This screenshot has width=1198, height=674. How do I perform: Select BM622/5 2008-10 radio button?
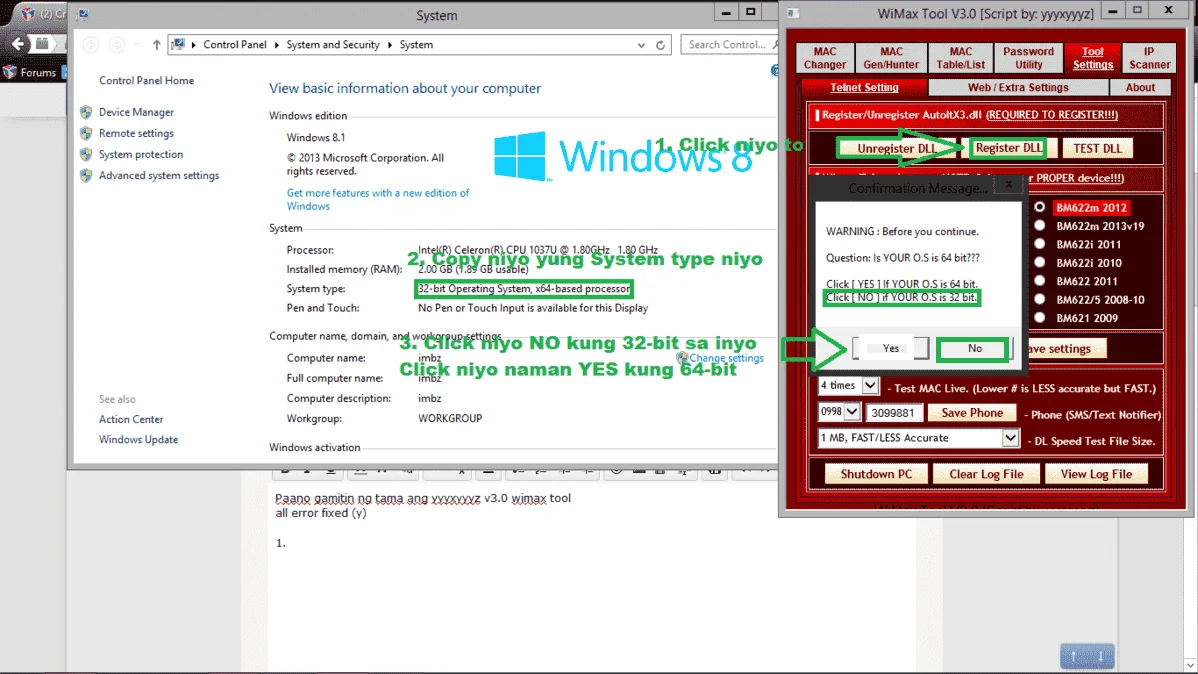pos(1040,300)
